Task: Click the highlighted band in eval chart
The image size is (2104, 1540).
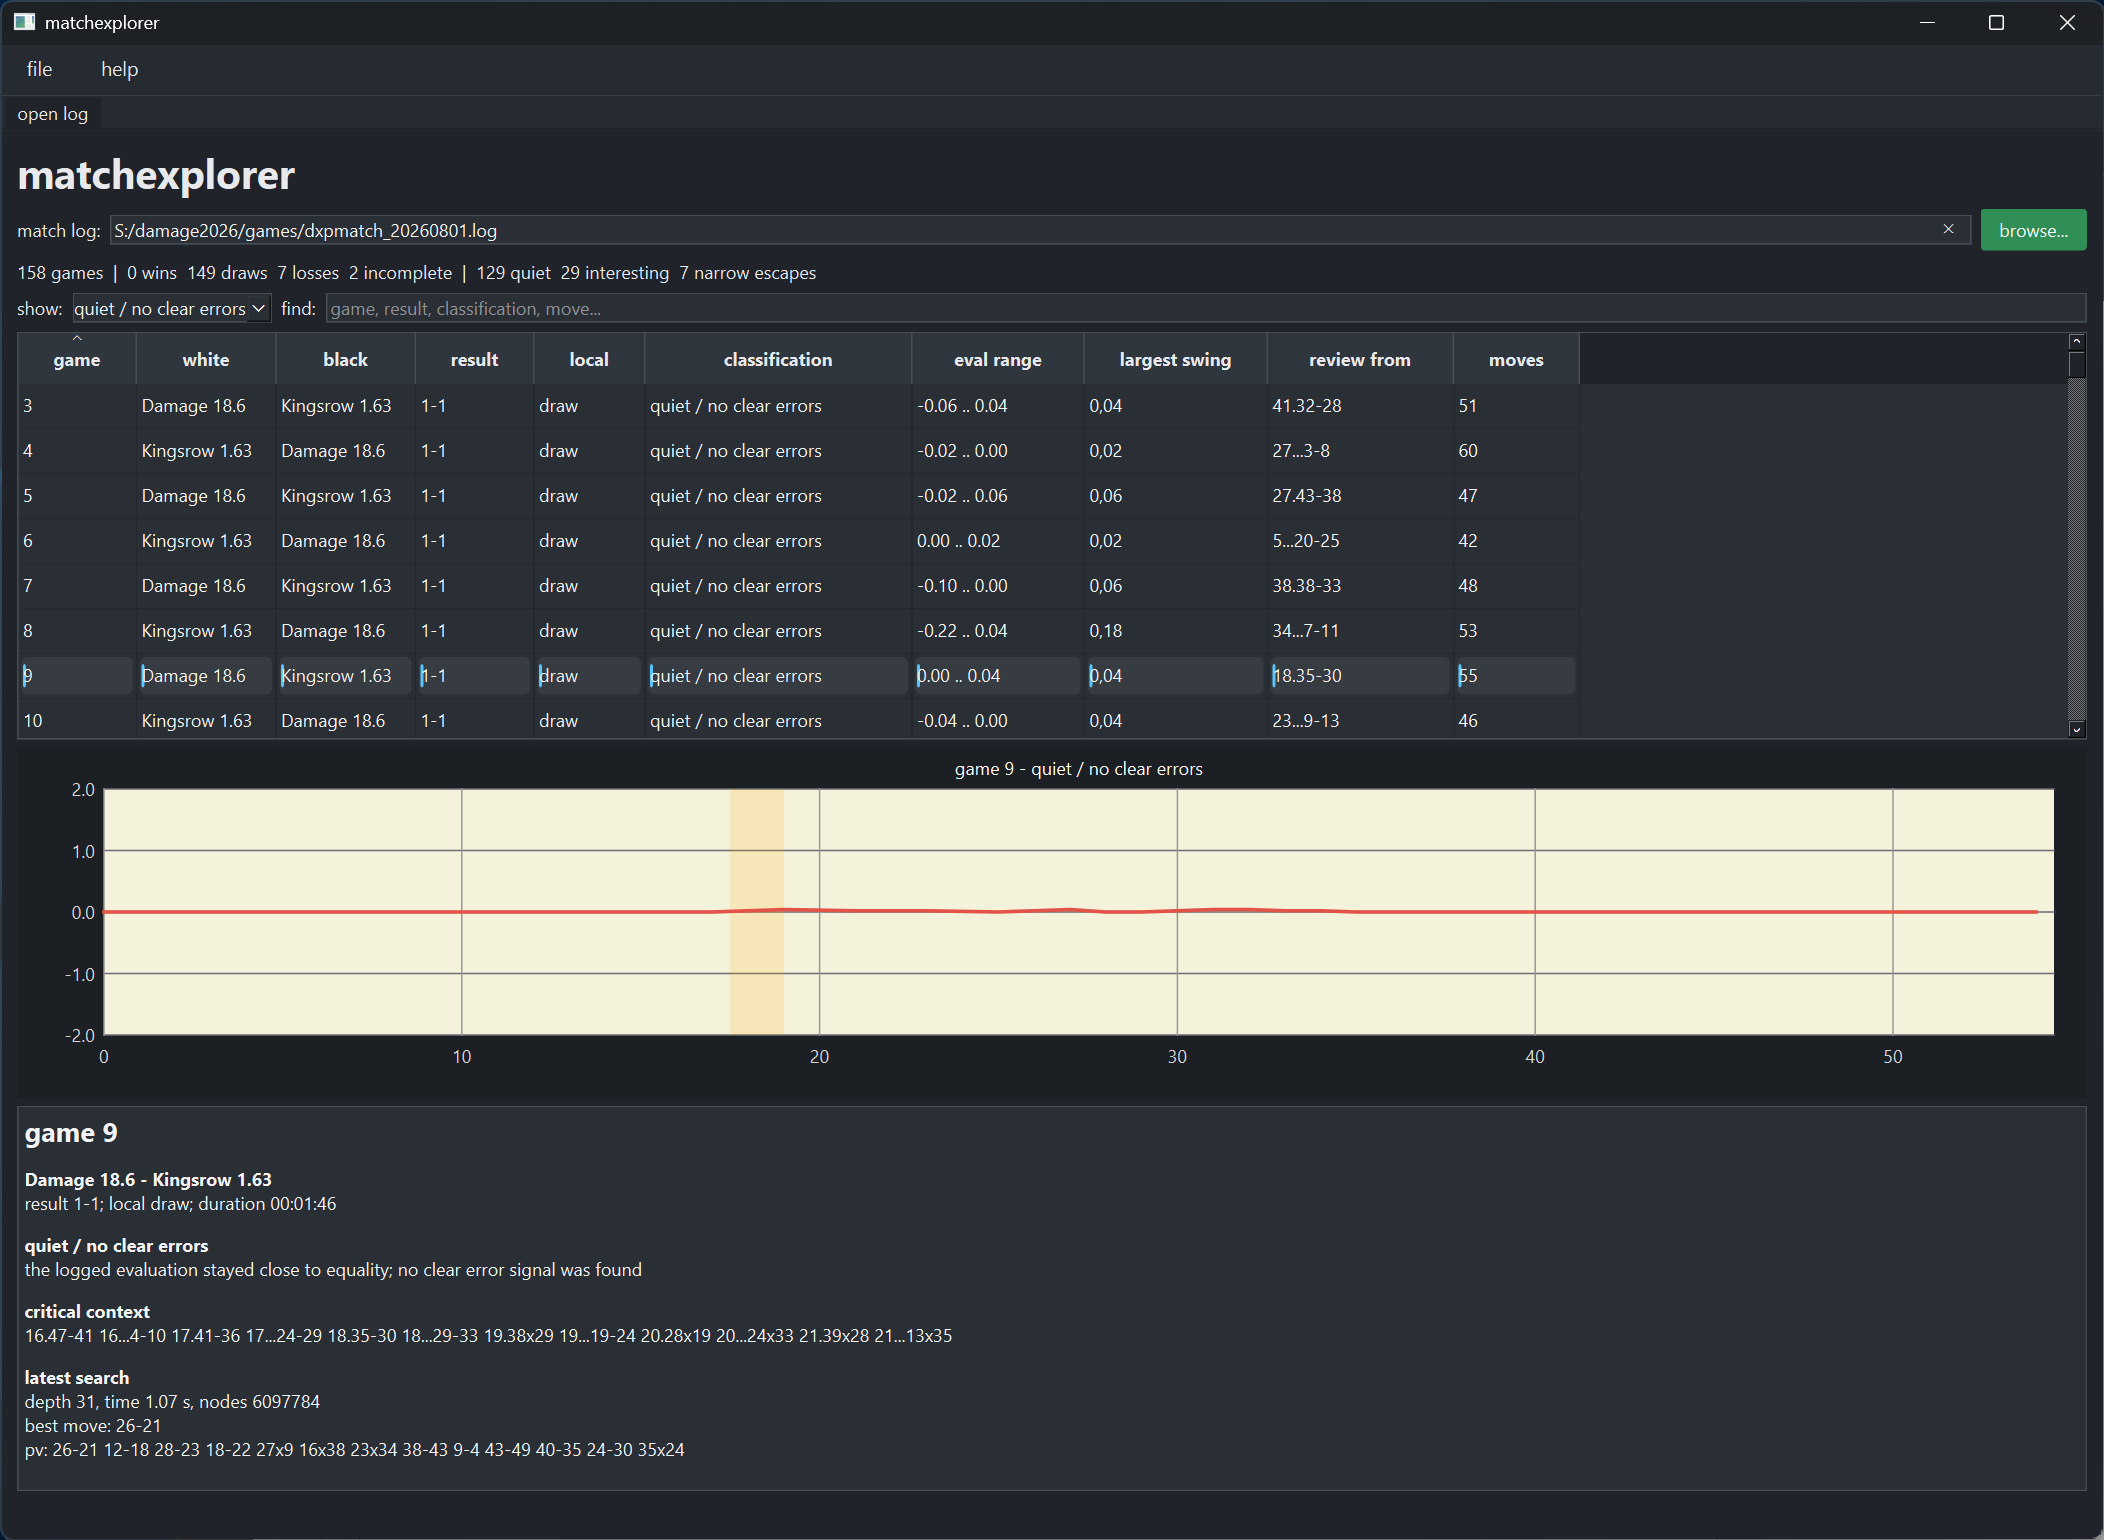Action: click(756, 912)
